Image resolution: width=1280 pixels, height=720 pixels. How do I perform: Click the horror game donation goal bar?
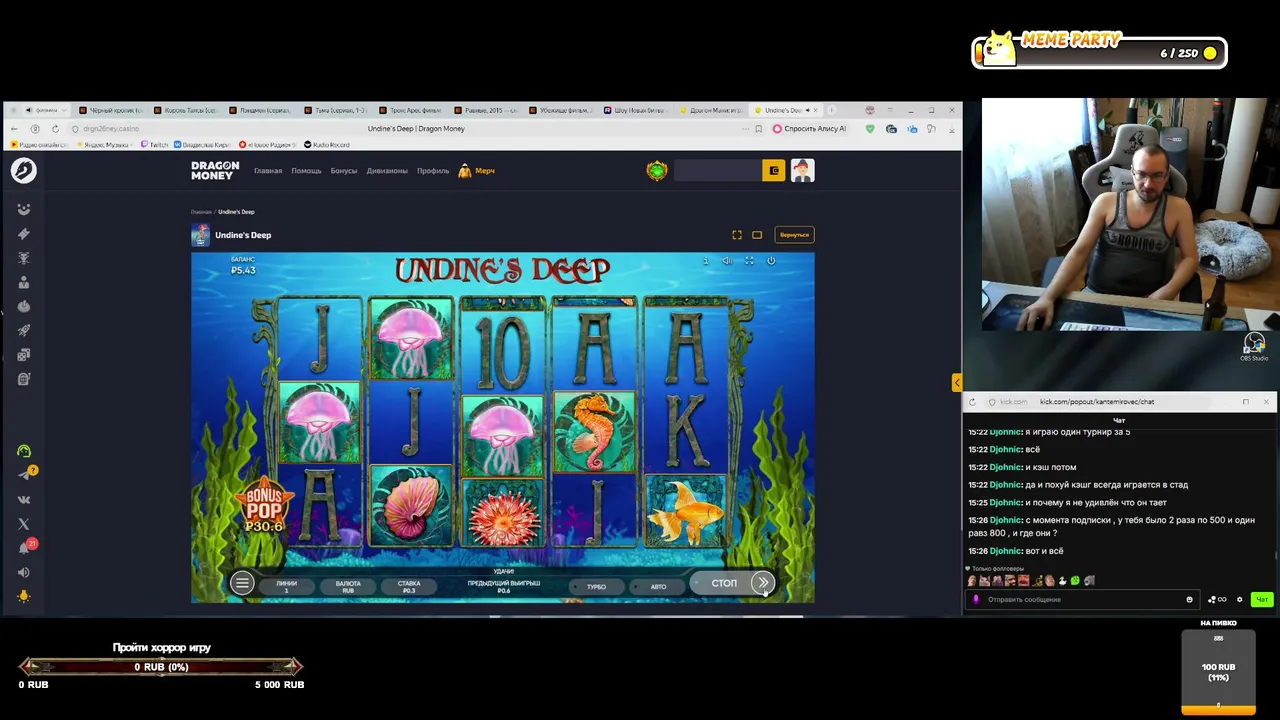coord(161,667)
